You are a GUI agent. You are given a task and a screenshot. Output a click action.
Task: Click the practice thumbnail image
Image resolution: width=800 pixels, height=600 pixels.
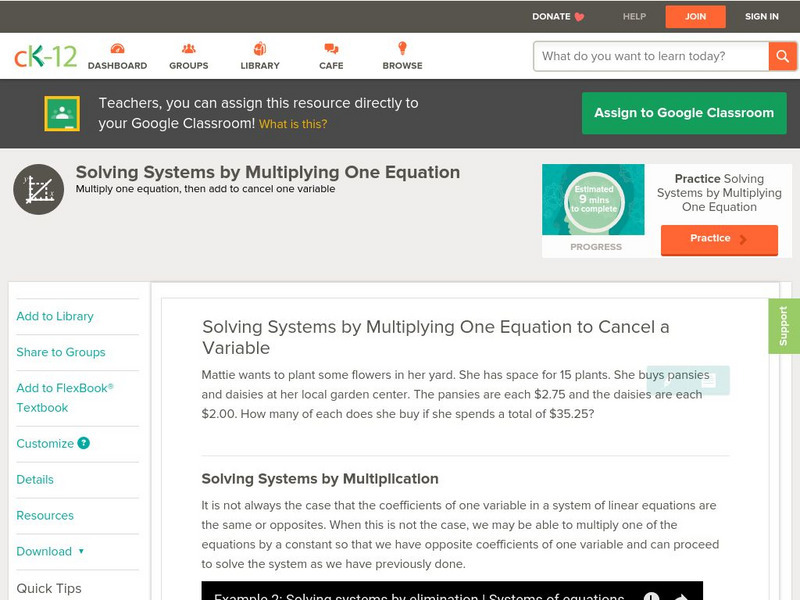click(593, 199)
